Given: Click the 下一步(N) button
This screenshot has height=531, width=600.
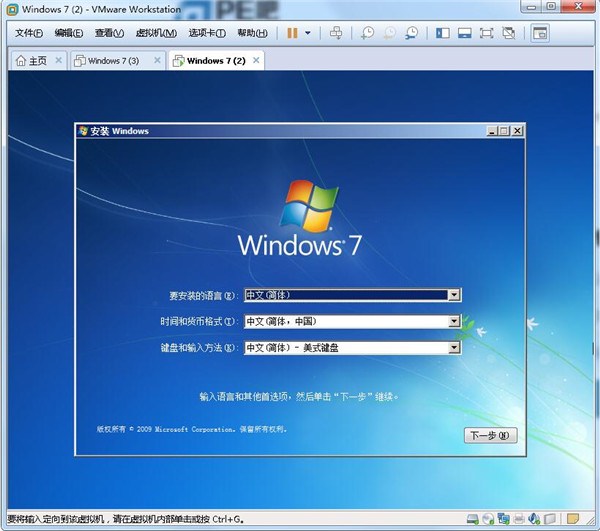Looking at the screenshot, I should point(491,435).
